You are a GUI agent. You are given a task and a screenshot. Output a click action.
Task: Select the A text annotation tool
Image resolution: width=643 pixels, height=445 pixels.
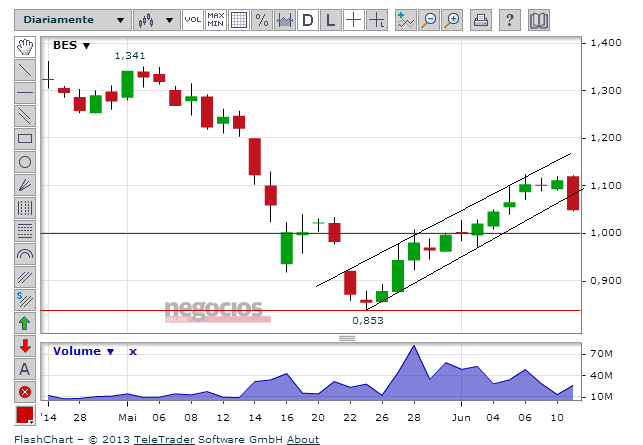pyautogui.click(x=25, y=369)
